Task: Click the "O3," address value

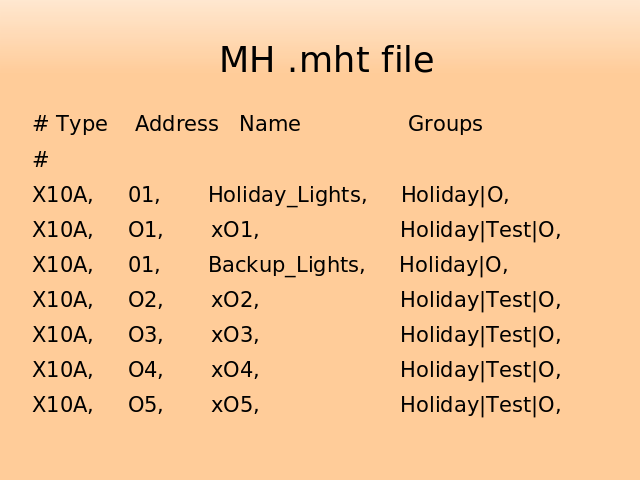Action: (x=145, y=336)
